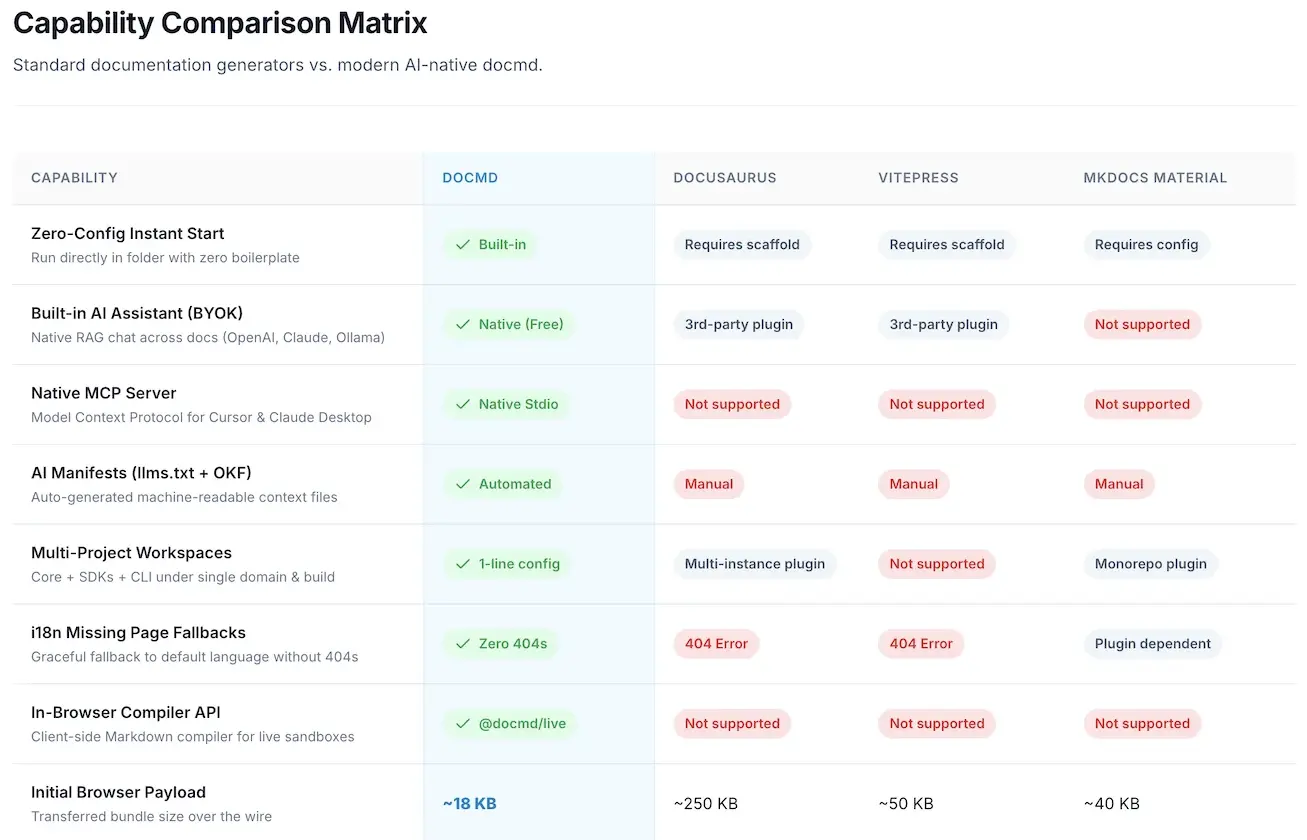Click the Monorepo plugin badge
The width and height of the screenshot is (1307, 840).
1151,564
